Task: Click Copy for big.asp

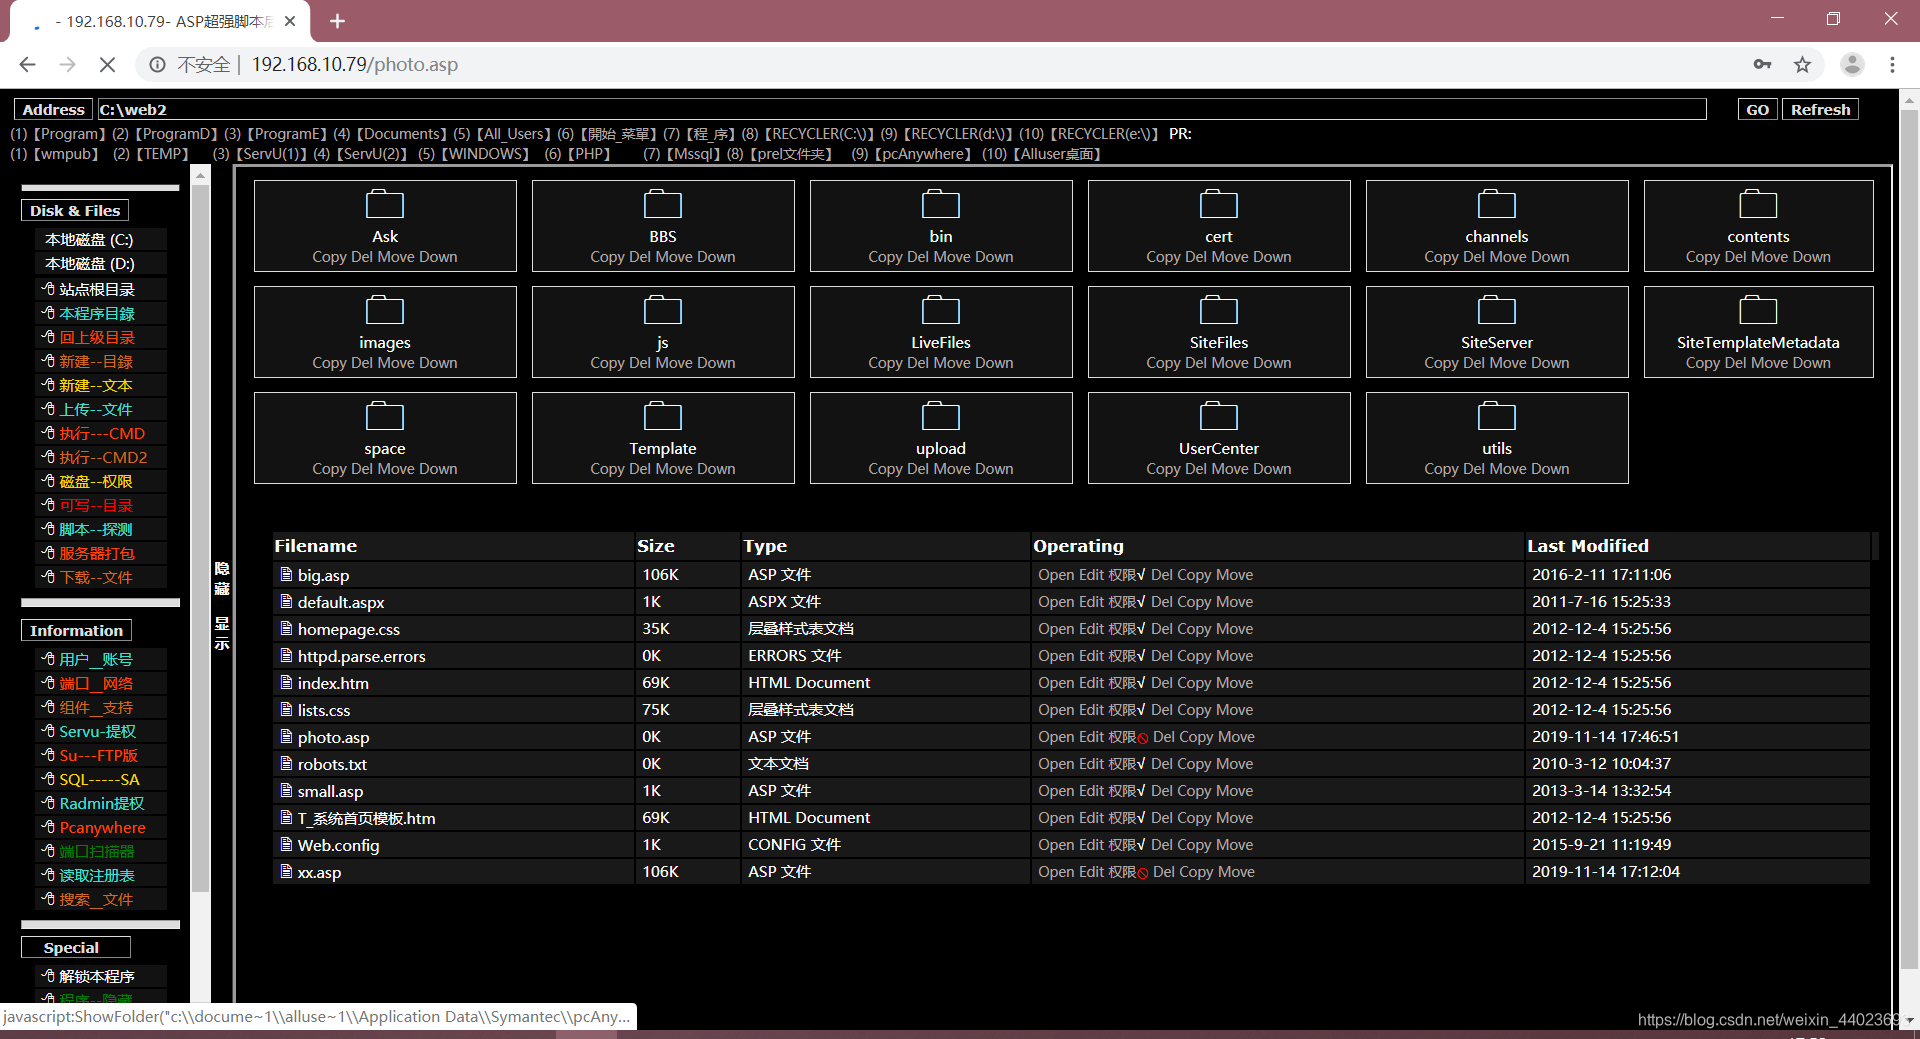Action: [1194, 575]
